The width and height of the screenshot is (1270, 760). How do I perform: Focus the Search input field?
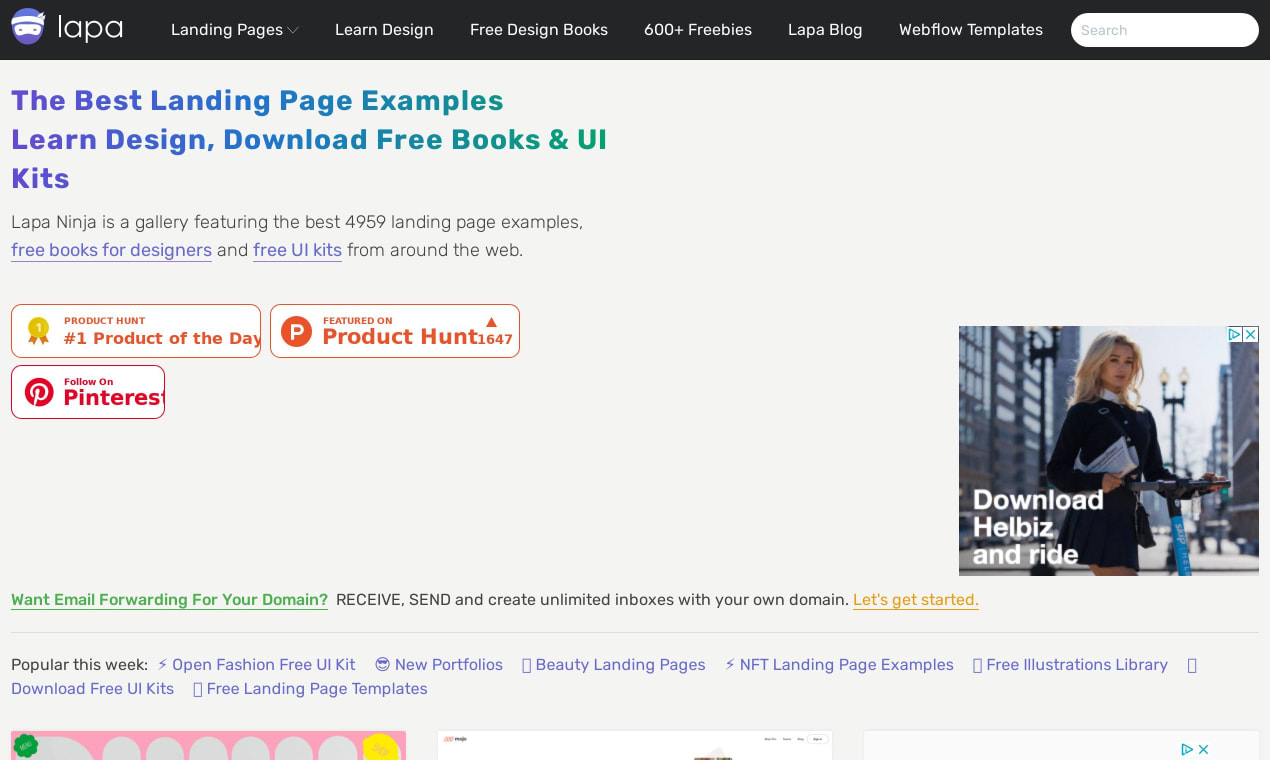[1165, 30]
